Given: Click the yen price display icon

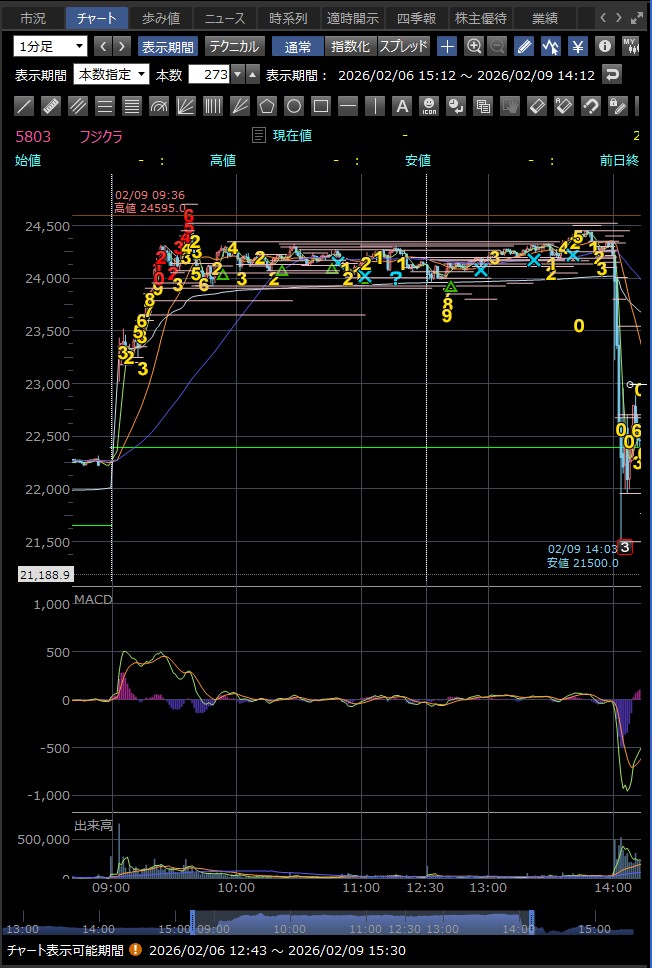Looking at the screenshot, I should pyautogui.click(x=577, y=46).
